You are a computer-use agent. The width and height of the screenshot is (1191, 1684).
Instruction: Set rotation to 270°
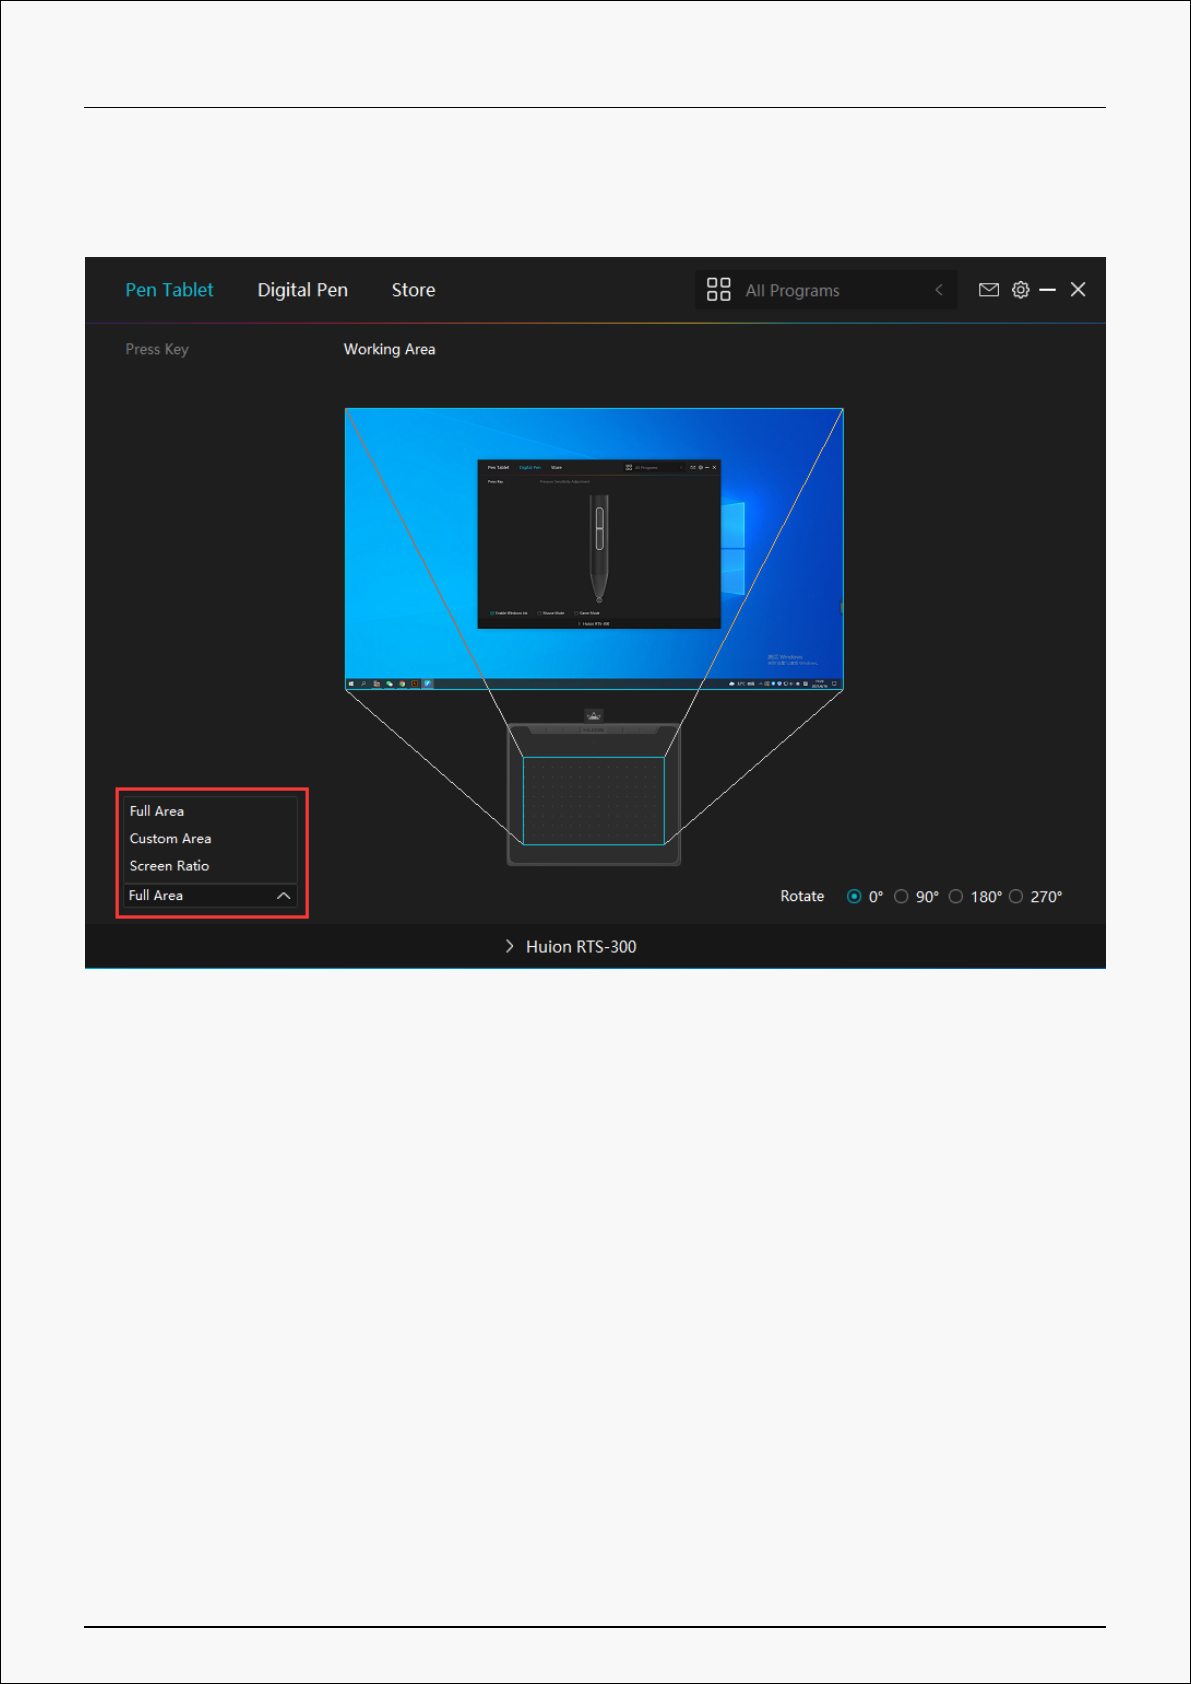tap(1016, 897)
